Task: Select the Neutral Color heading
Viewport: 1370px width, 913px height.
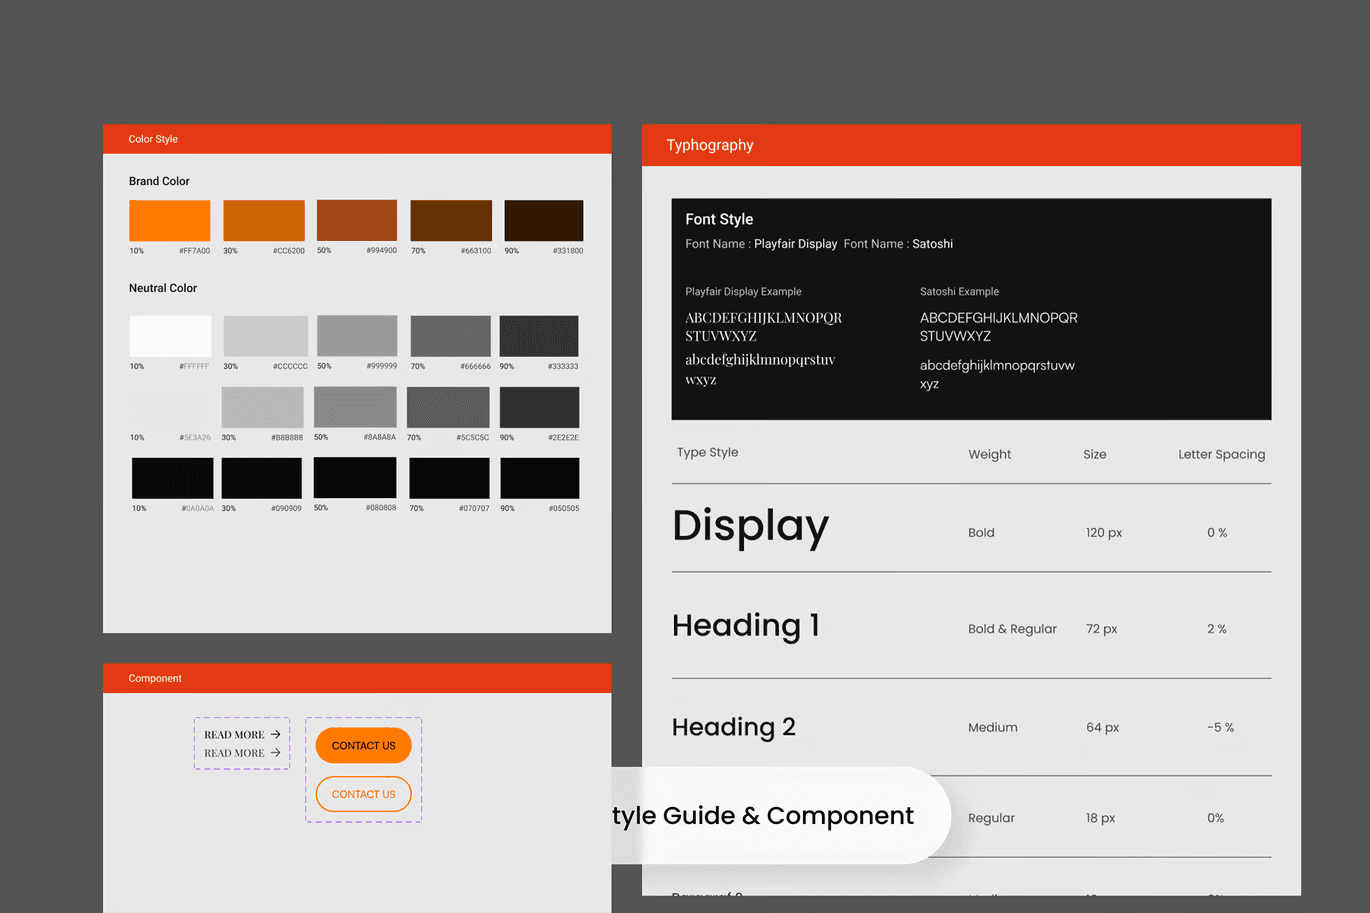Action: (163, 288)
